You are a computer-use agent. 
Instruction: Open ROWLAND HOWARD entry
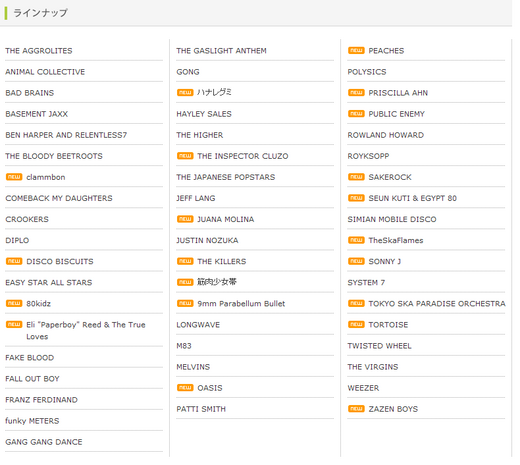(x=386, y=135)
